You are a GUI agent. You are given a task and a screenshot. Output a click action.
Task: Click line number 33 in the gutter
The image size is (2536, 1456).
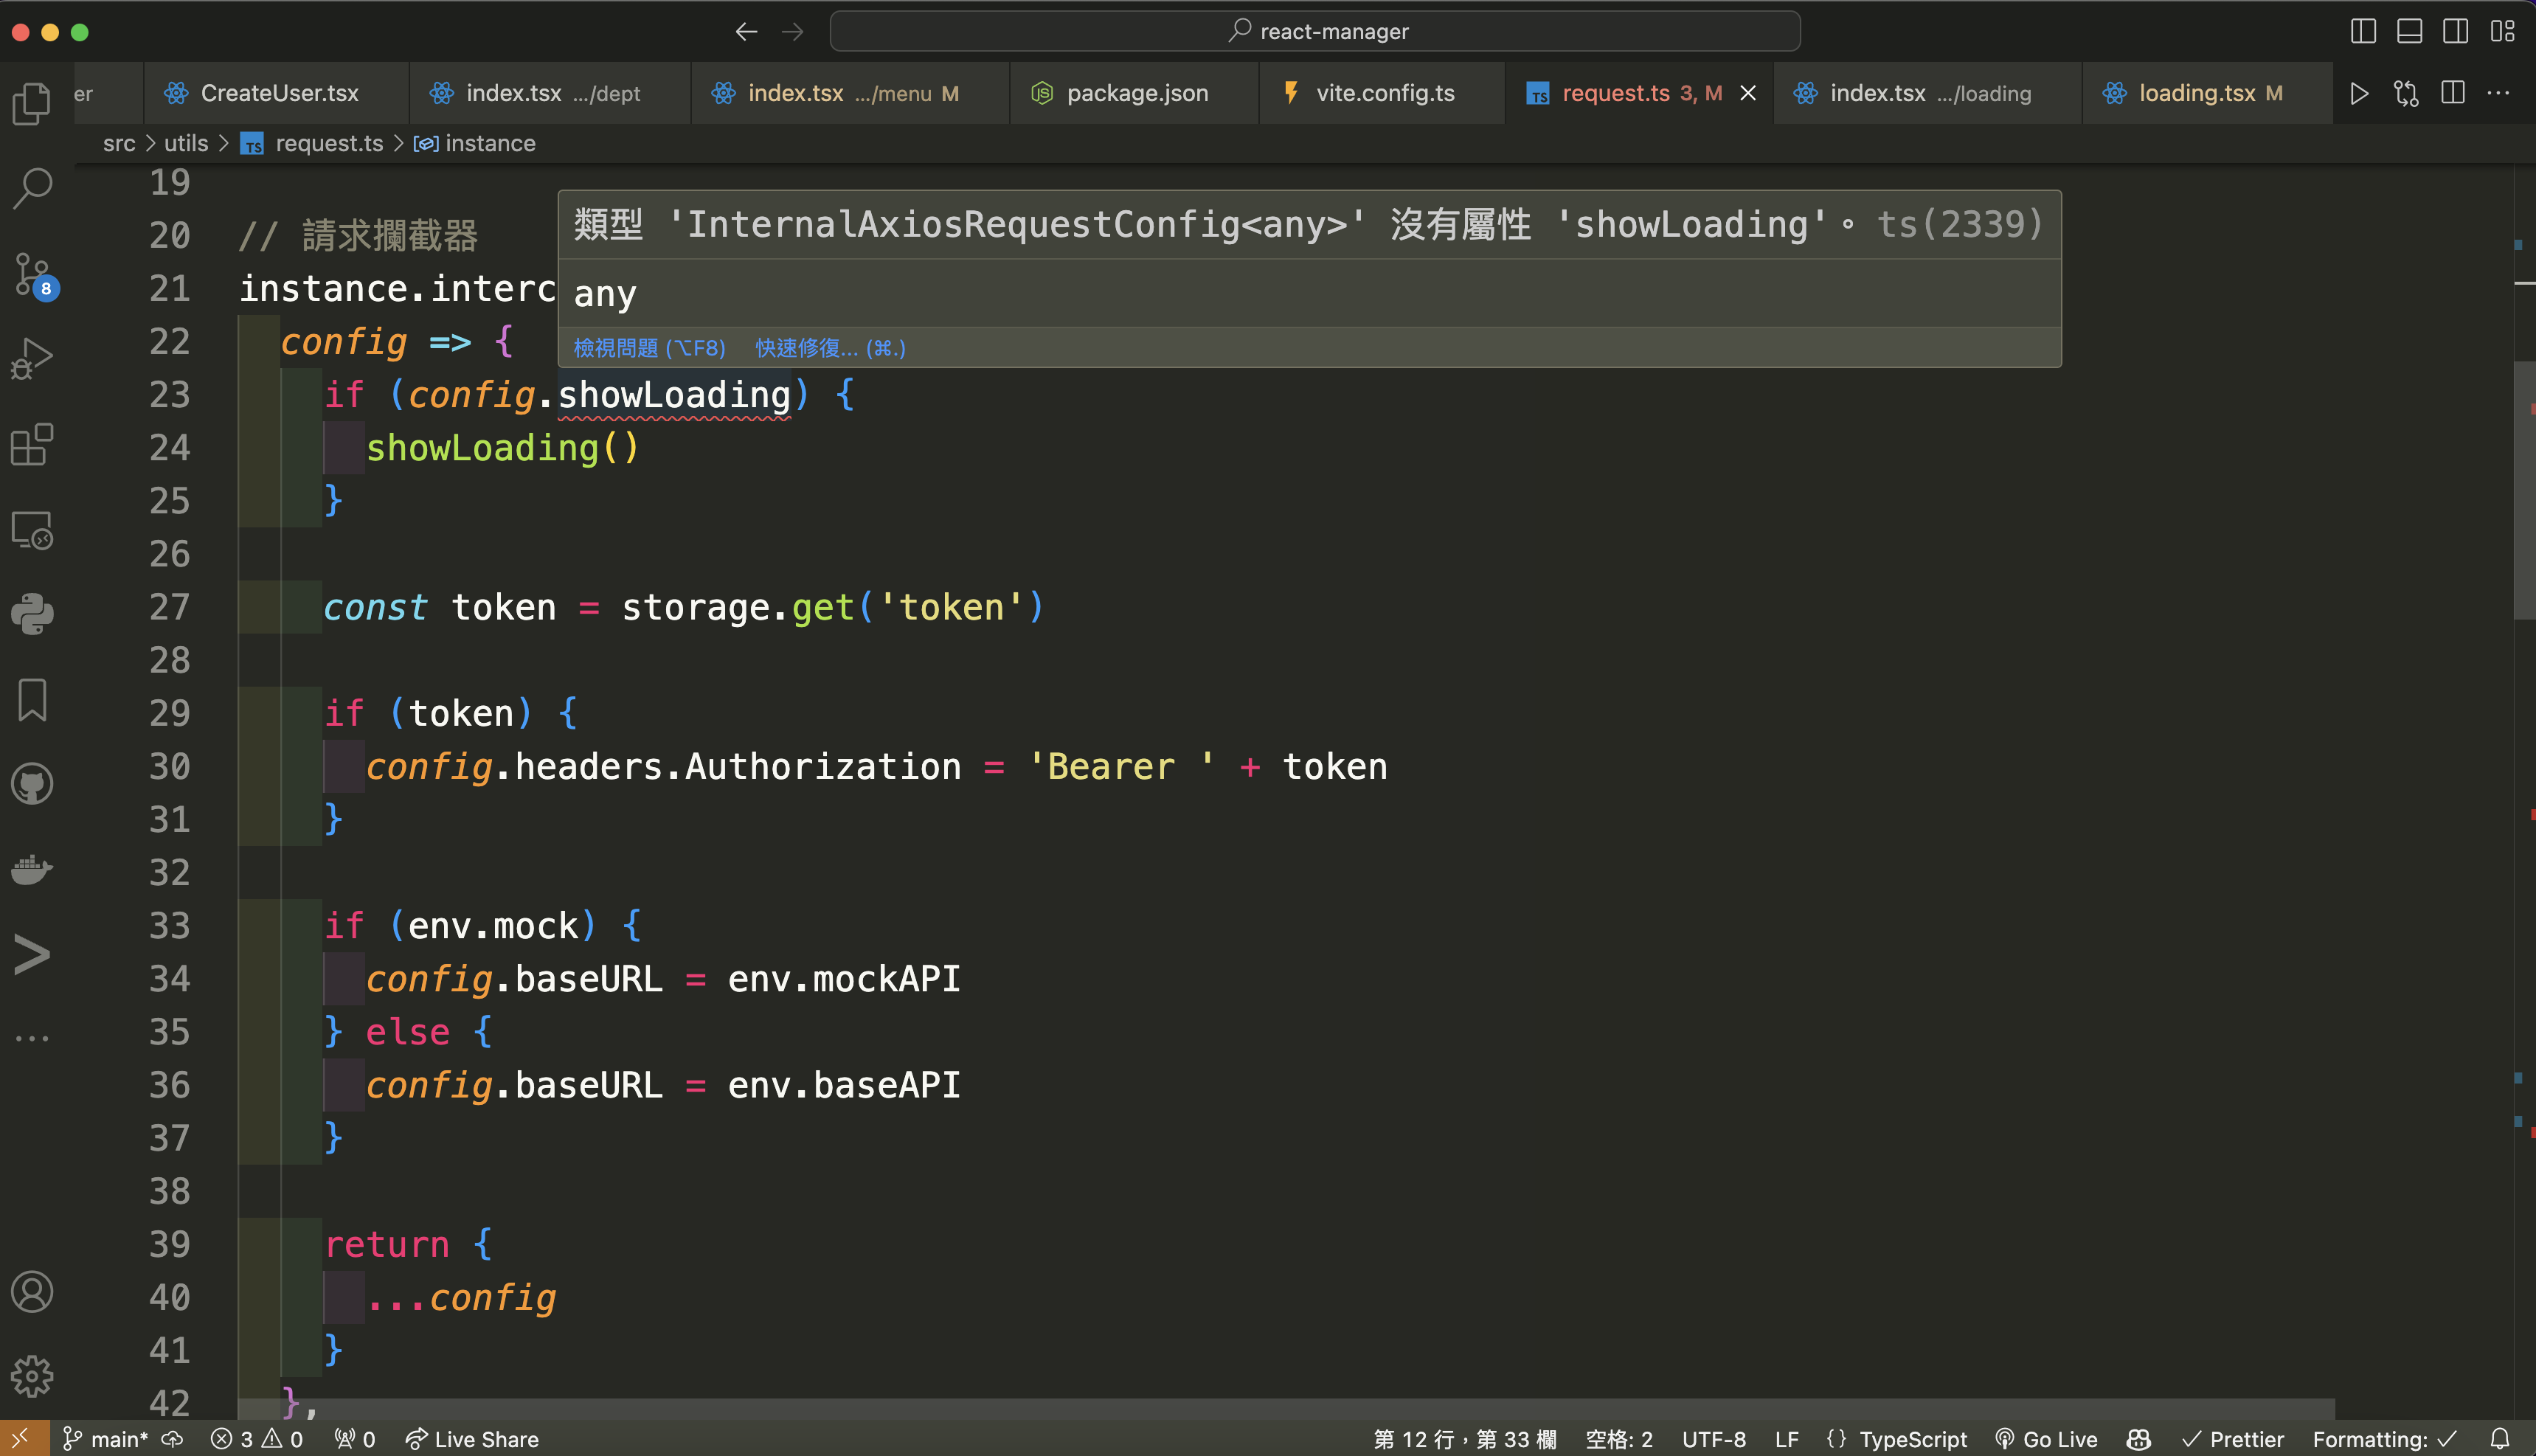click(x=169, y=925)
